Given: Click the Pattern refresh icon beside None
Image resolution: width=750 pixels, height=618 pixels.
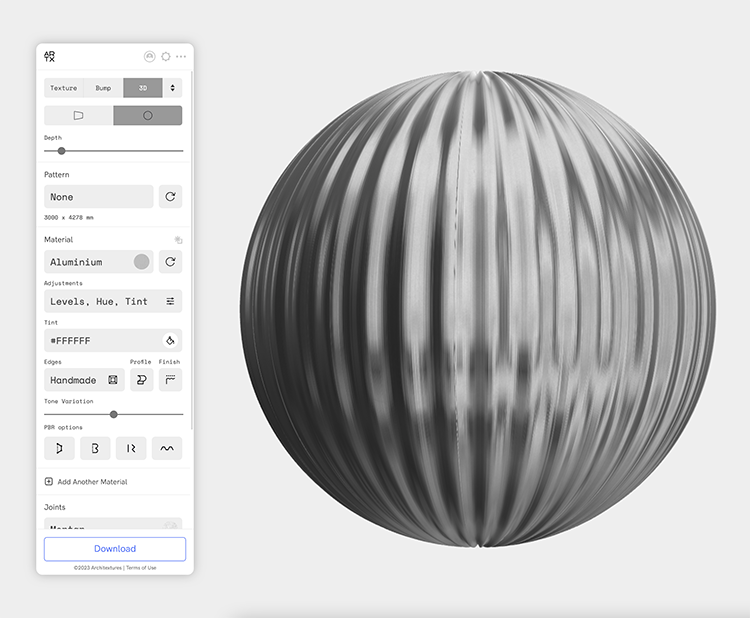Looking at the screenshot, I should pos(170,197).
